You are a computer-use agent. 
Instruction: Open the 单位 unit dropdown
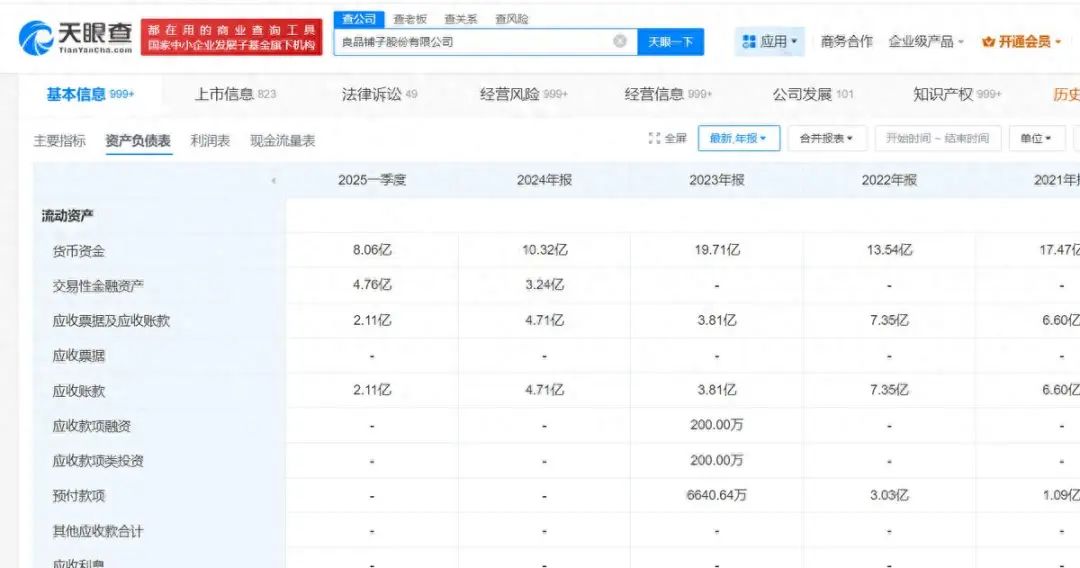1036,138
